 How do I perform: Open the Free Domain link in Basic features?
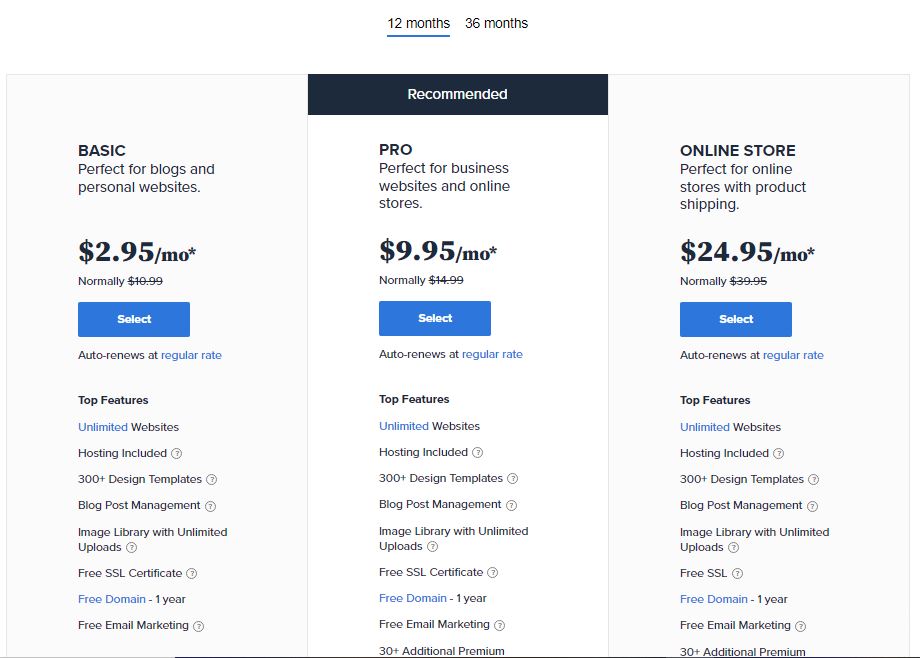(104, 599)
